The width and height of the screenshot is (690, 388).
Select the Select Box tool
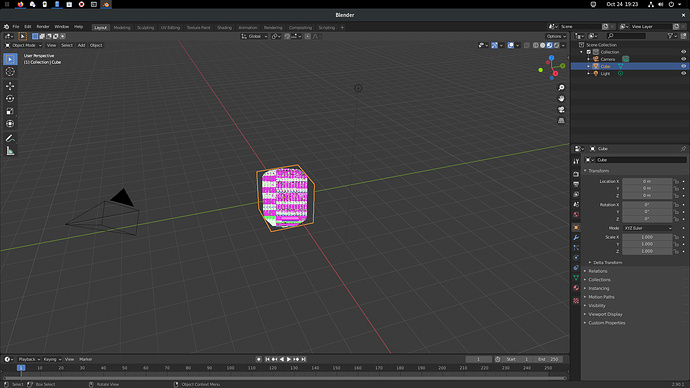point(10,59)
